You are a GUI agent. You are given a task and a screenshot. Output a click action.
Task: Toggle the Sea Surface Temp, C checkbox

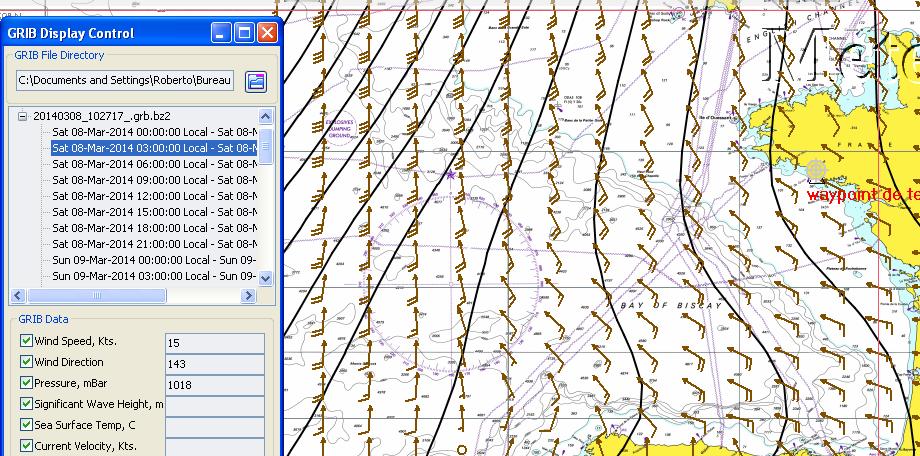coord(26,424)
